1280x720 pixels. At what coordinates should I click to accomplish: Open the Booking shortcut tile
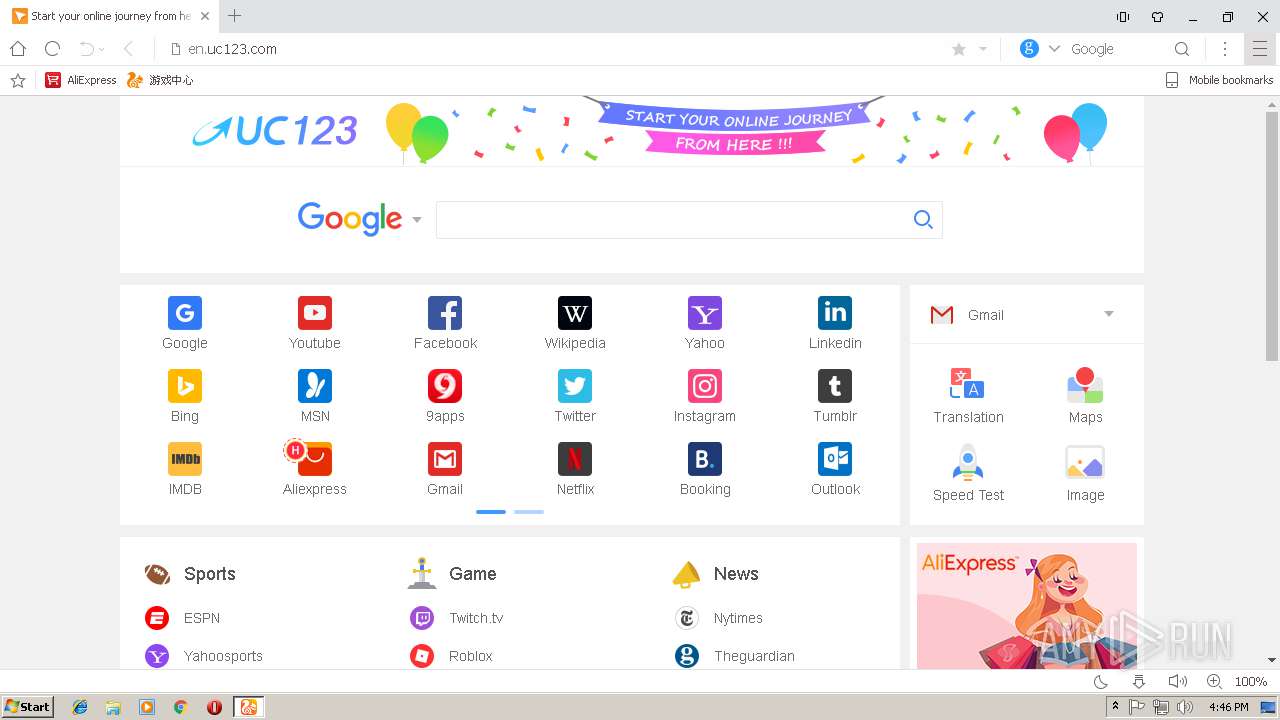pyautogui.click(x=705, y=469)
